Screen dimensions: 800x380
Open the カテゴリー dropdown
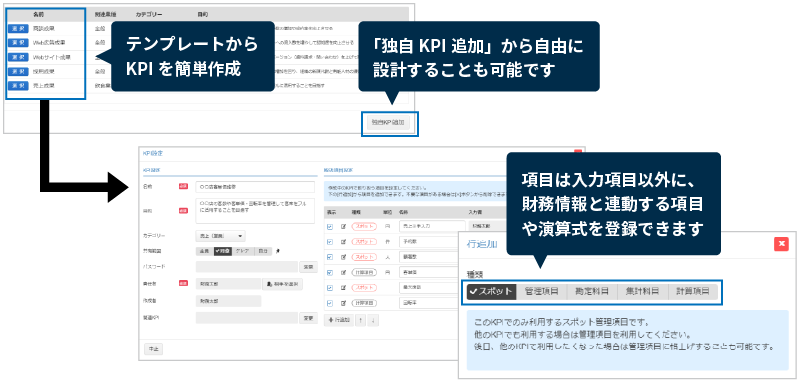tap(220, 236)
